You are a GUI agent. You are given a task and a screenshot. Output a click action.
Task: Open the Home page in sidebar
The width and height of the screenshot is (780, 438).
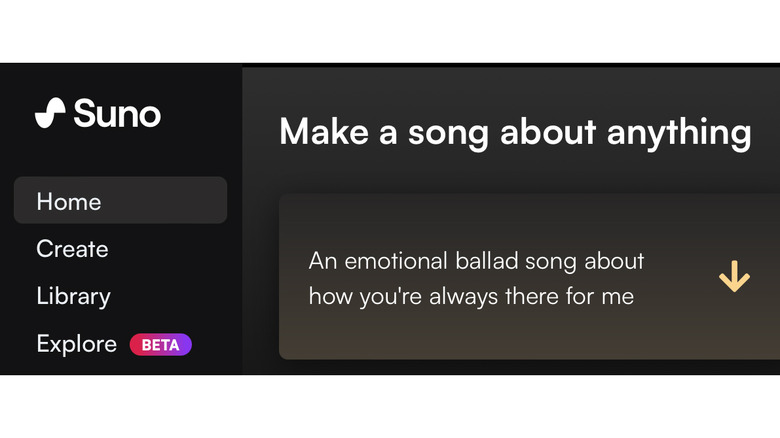tap(69, 201)
